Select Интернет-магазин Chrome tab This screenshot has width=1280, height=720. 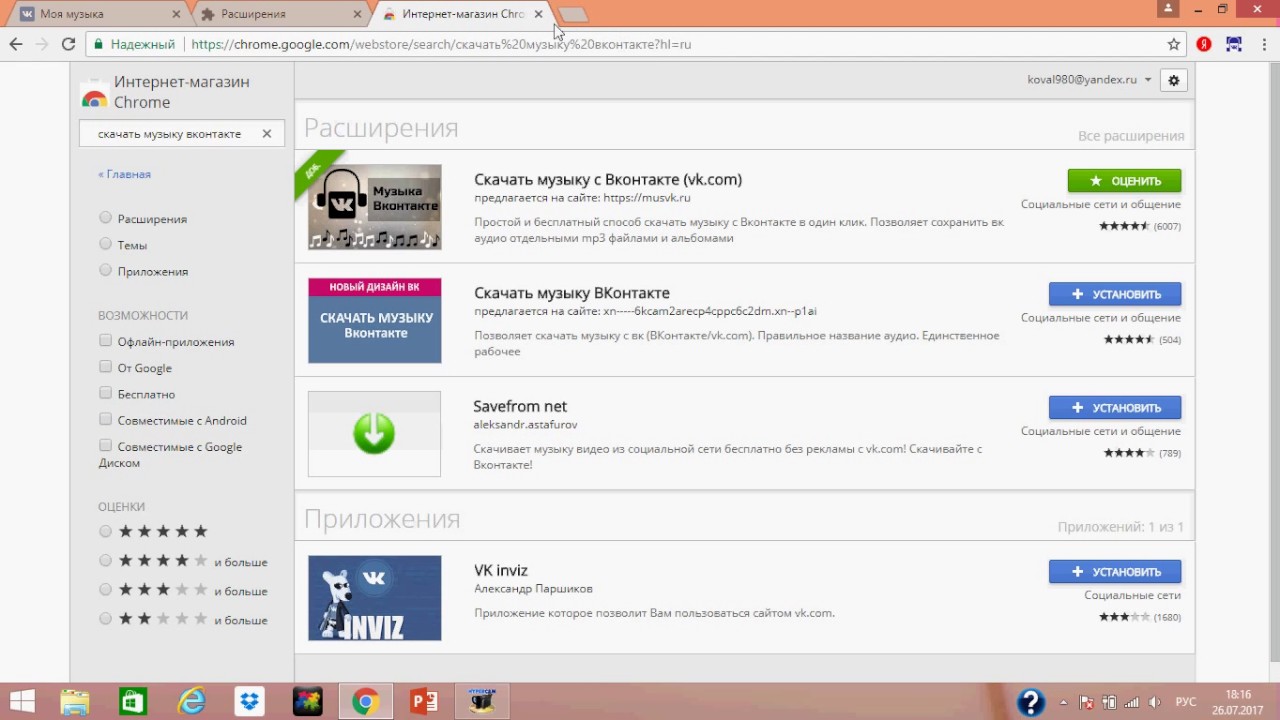point(462,14)
